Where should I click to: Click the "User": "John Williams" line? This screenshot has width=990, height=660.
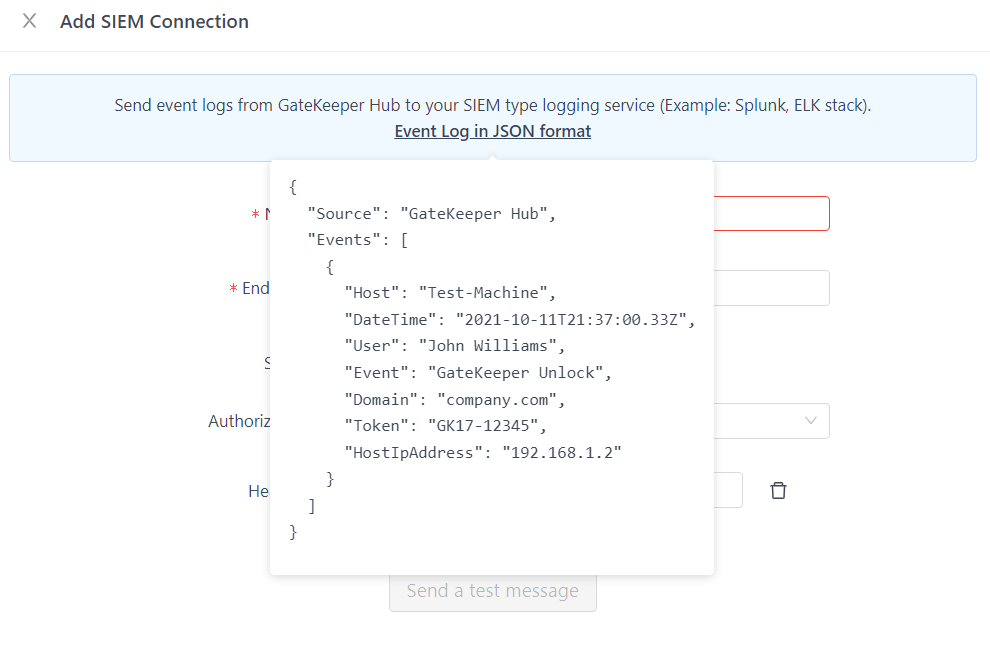point(455,346)
